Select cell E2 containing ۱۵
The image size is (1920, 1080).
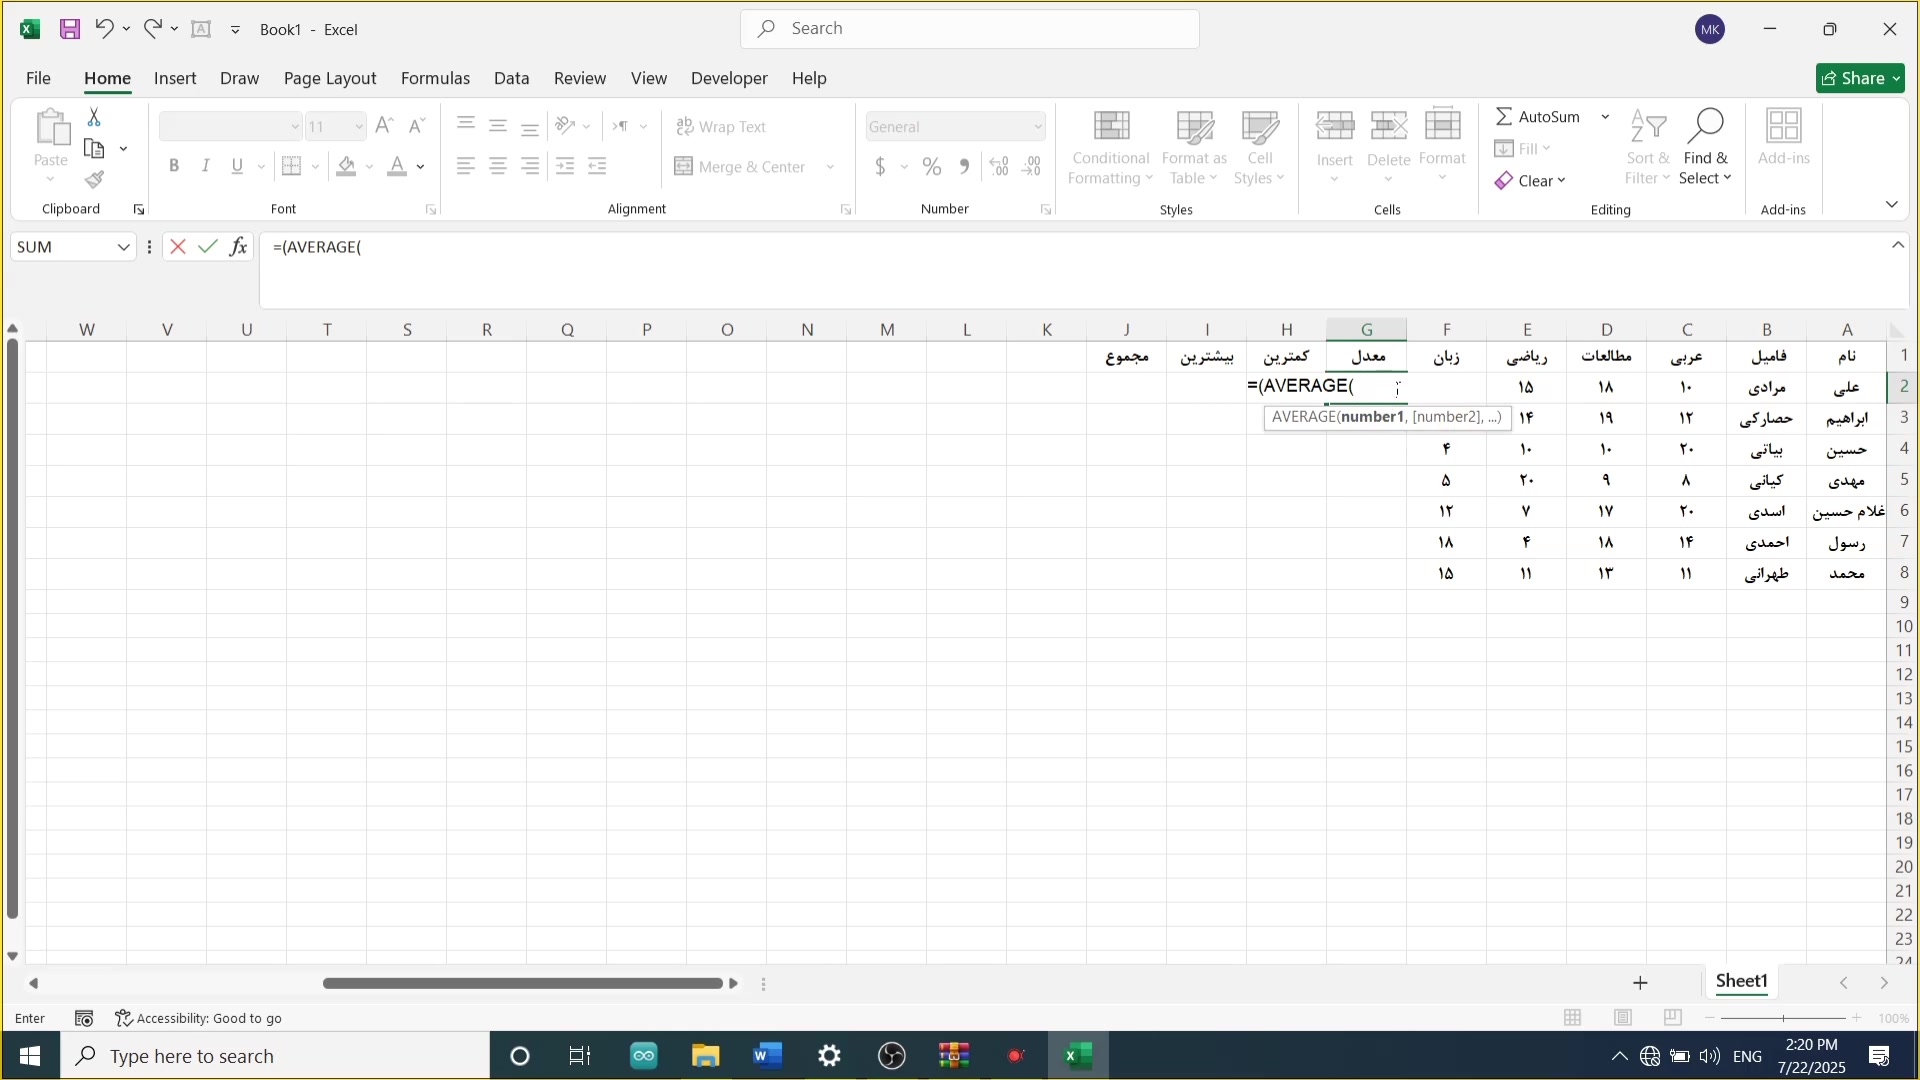tap(1526, 387)
